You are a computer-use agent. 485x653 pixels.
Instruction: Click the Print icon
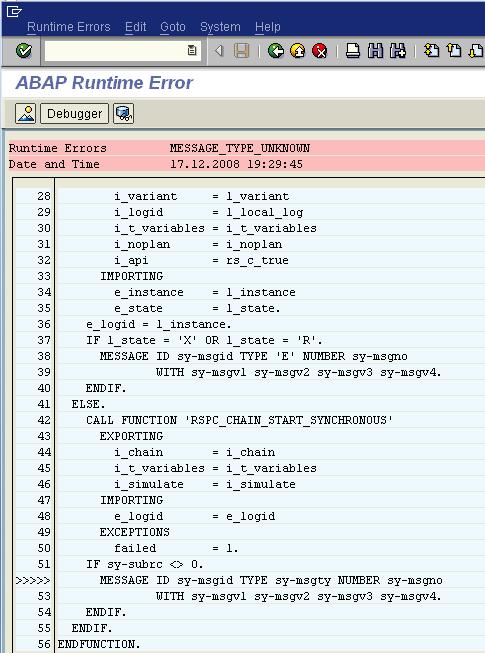click(353, 51)
